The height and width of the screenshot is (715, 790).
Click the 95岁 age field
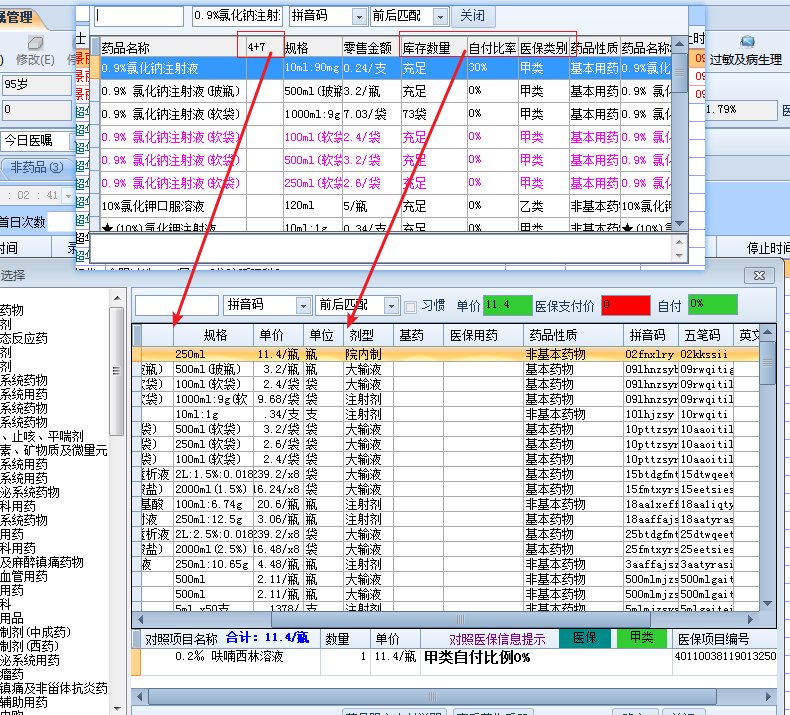[36, 85]
